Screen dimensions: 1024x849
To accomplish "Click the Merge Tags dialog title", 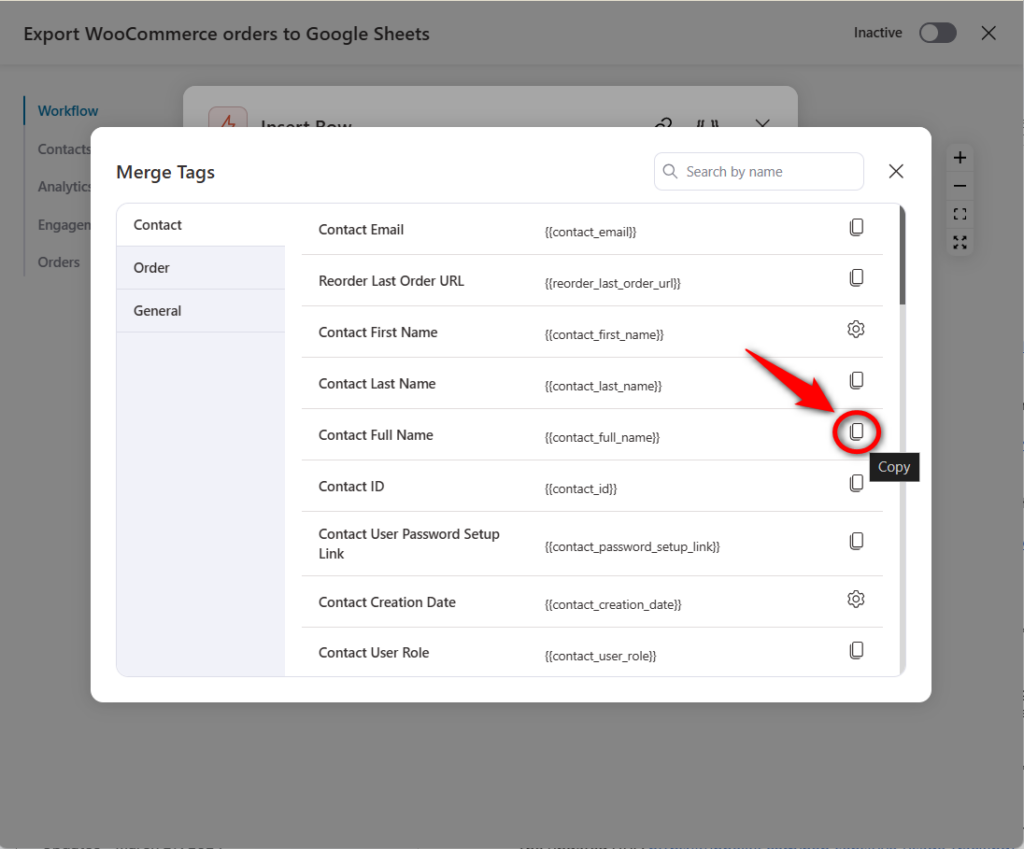I will pos(165,172).
